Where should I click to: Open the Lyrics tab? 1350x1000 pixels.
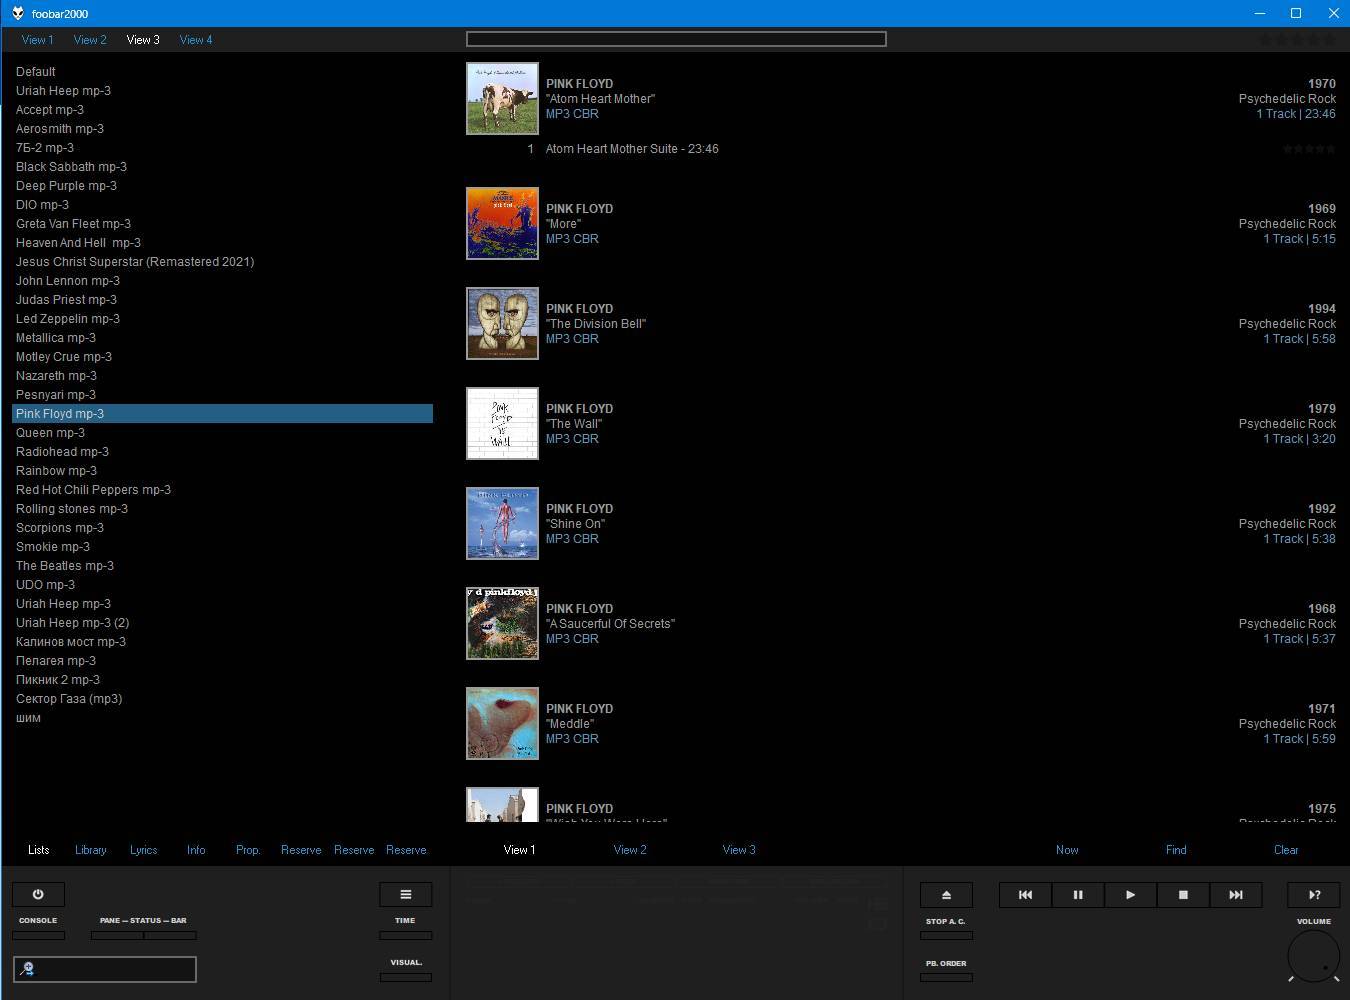pos(143,850)
